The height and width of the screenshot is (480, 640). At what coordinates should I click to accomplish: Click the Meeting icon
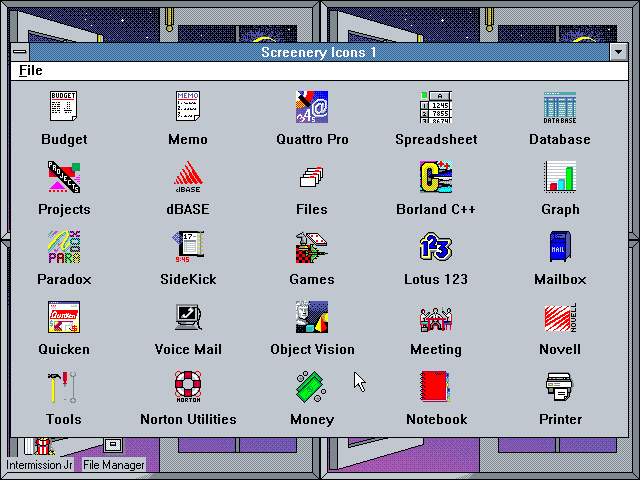(436, 319)
